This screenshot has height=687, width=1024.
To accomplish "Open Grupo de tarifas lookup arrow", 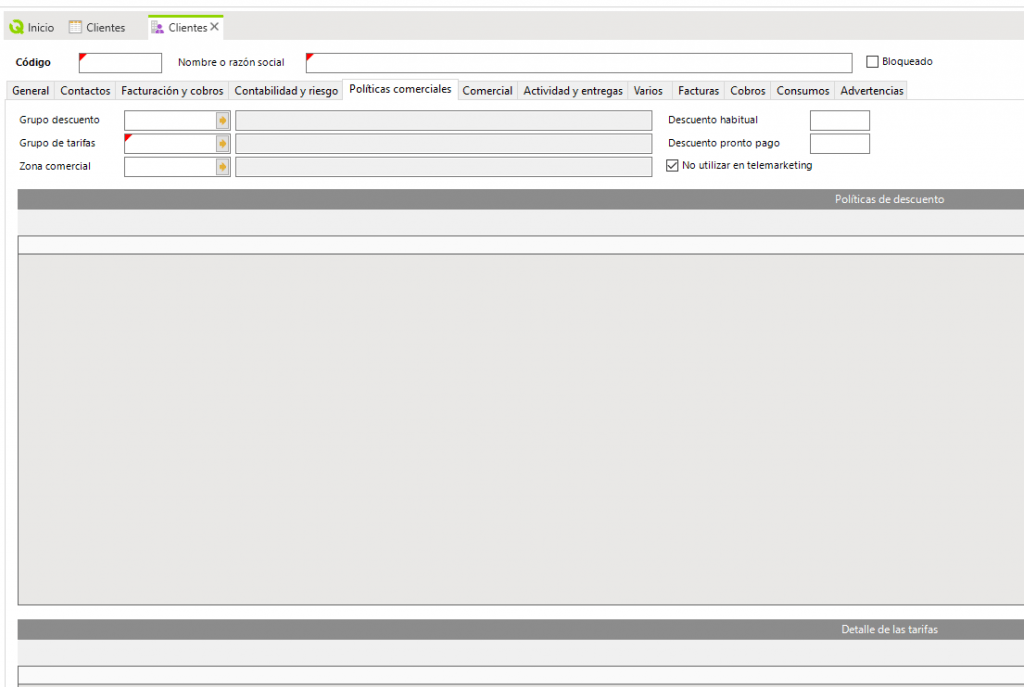I will (223, 144).
